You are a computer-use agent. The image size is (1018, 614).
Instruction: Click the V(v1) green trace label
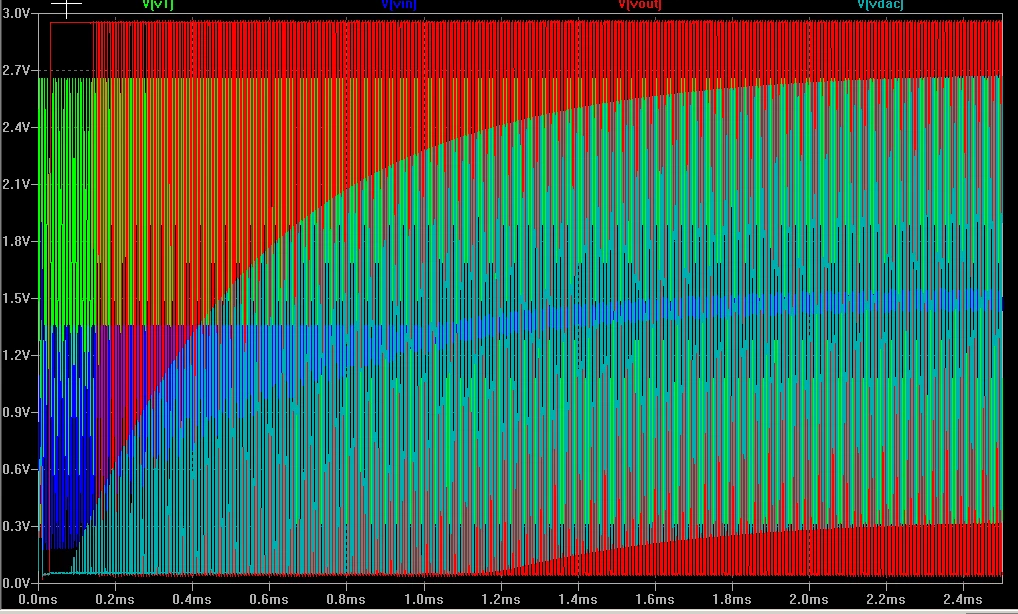click(158, 5)
